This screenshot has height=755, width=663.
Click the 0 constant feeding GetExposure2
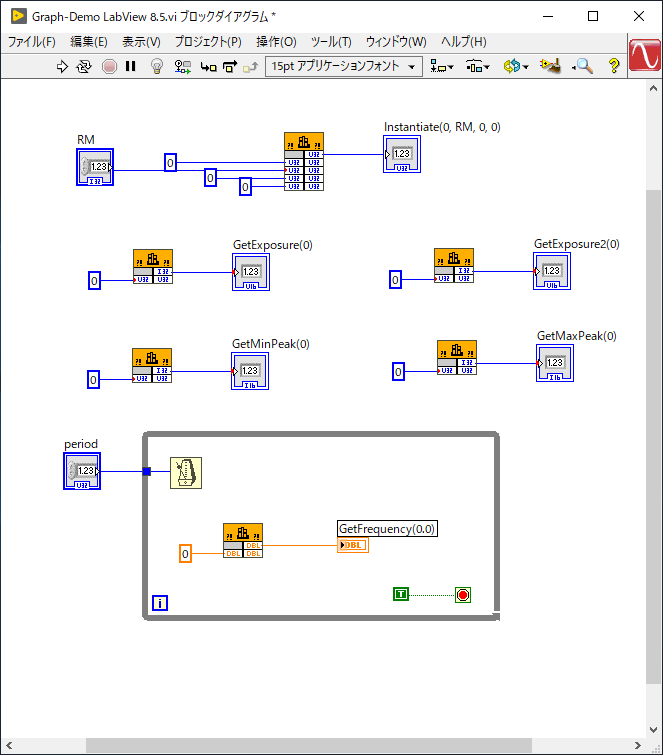[x=395, y=280]
